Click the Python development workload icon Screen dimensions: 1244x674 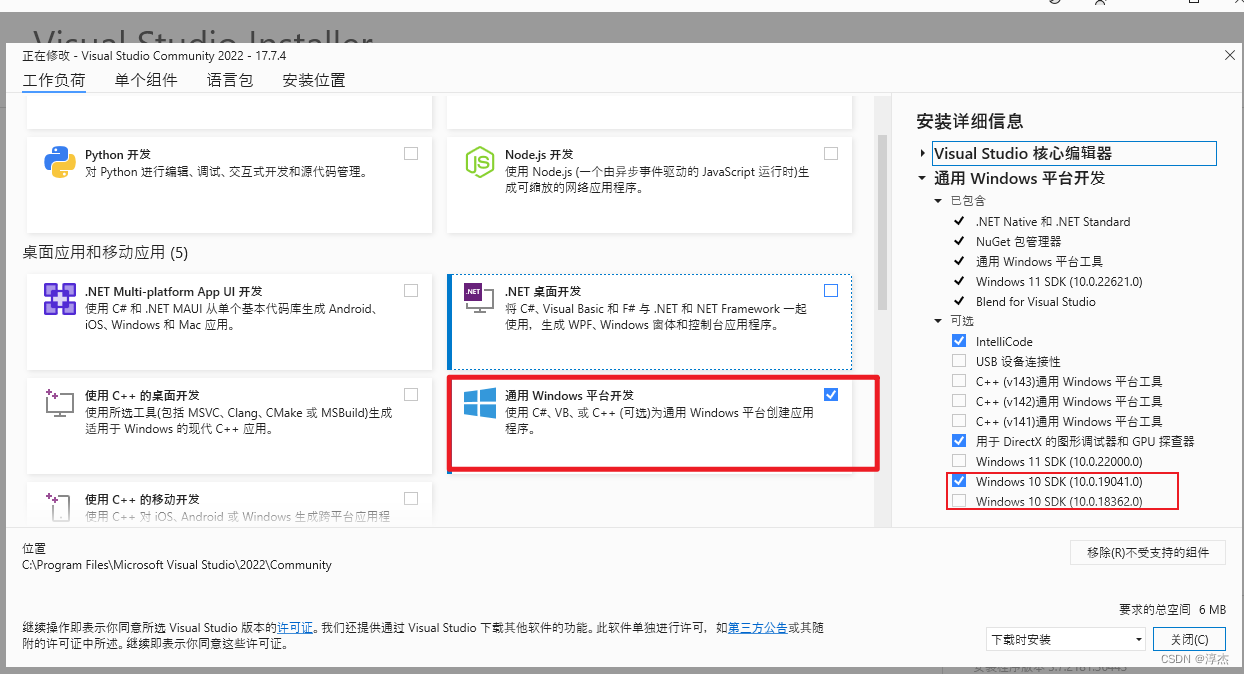tap(60, 162)
